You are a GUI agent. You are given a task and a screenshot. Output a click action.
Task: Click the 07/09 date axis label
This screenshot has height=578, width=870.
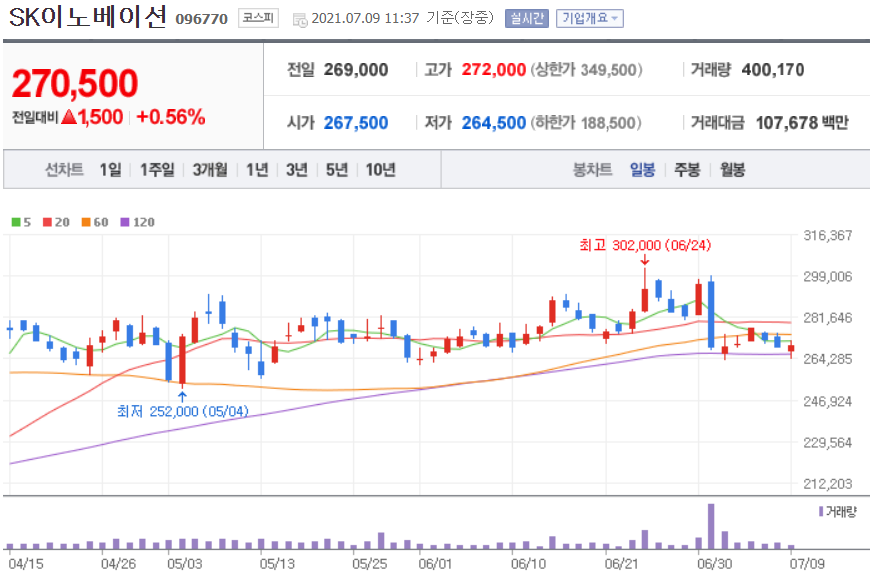pos(807,564)
